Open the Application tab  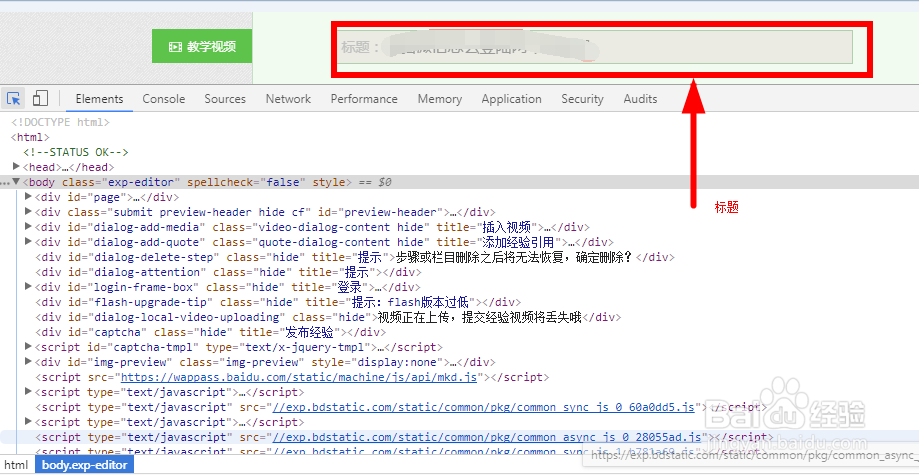(x=512, y=99)
